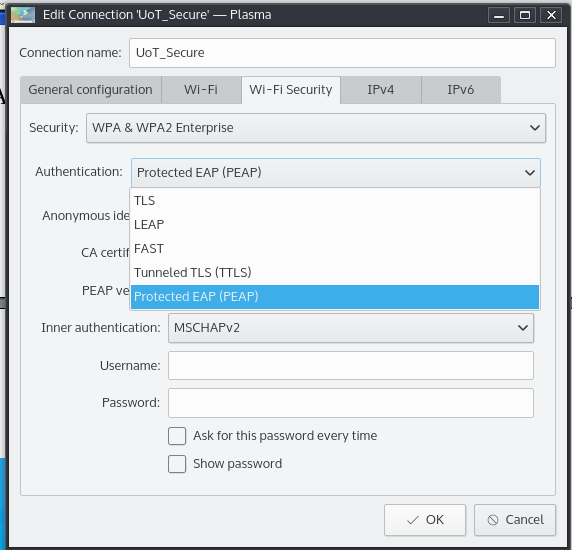This screenshot has width=572, height=550.
Task: Open the Security type dropdown
Action: pos(316,128)
